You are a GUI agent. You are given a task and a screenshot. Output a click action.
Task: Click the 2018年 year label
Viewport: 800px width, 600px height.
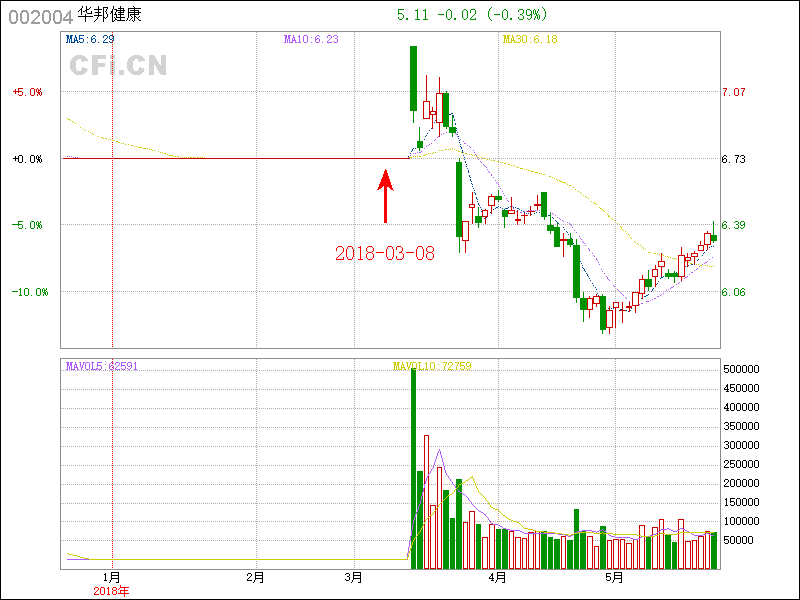click(x=111, y=591)
